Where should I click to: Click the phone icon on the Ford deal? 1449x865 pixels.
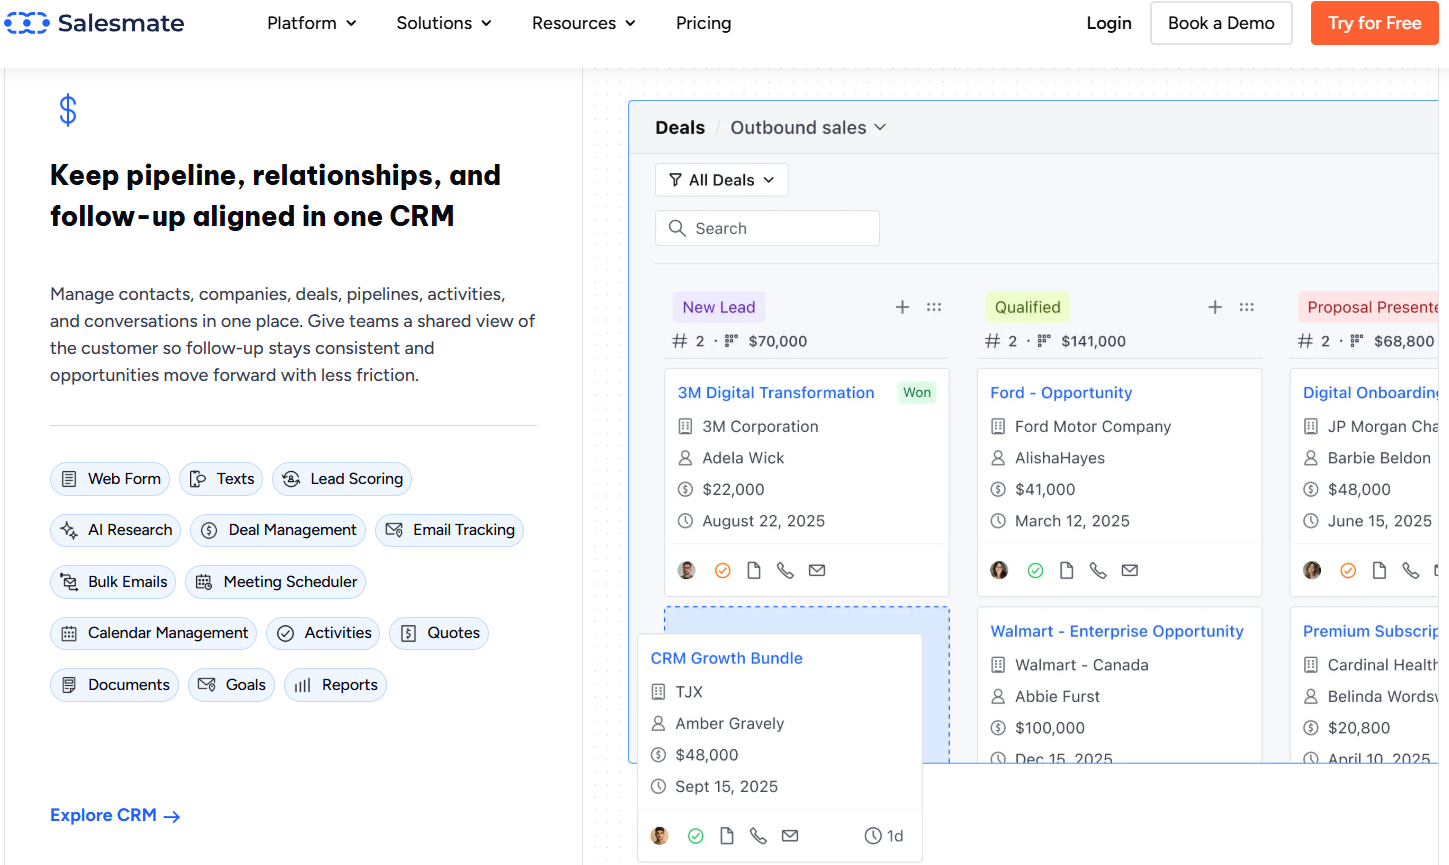tap(1098, 570)
